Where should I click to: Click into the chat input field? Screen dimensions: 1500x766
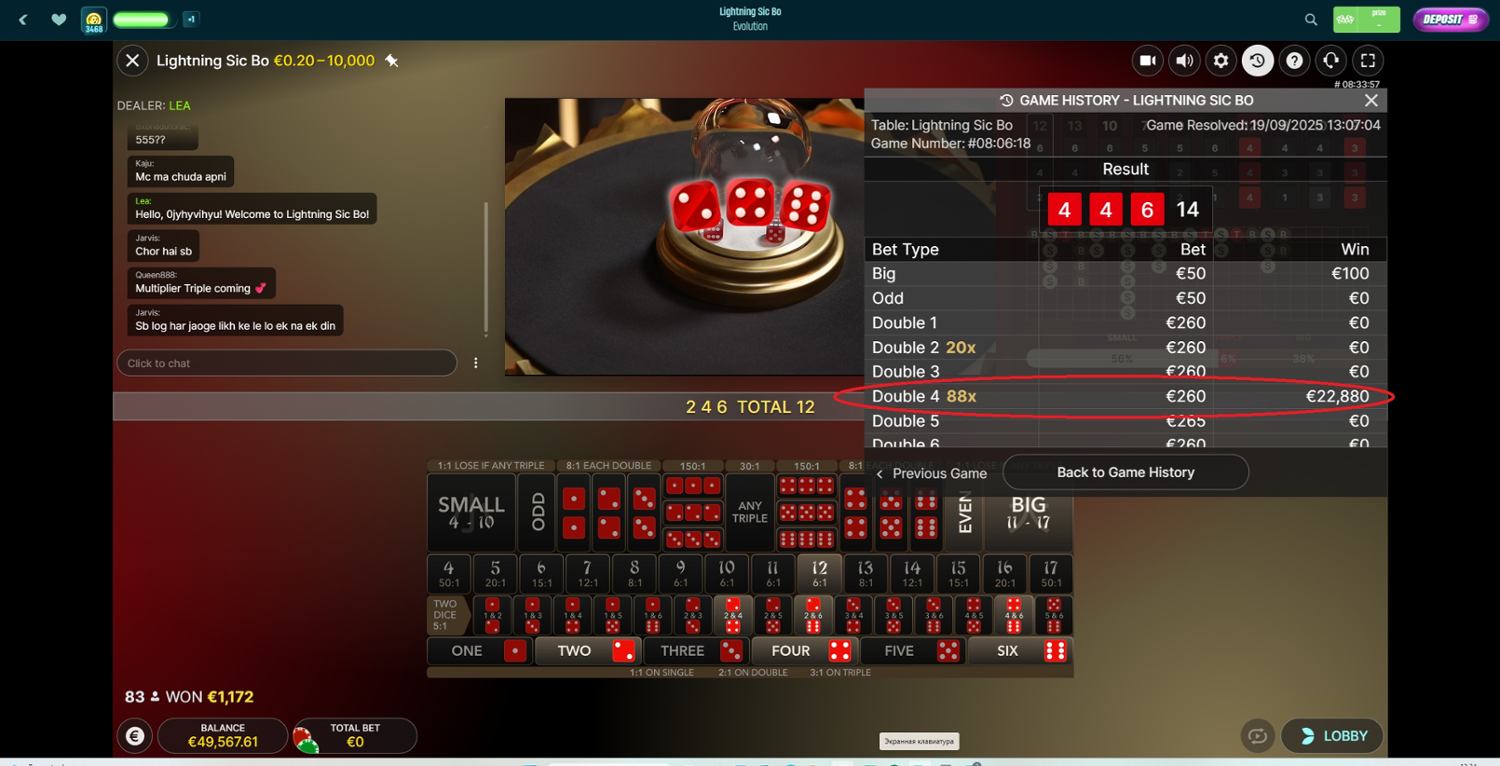(287, 363)
